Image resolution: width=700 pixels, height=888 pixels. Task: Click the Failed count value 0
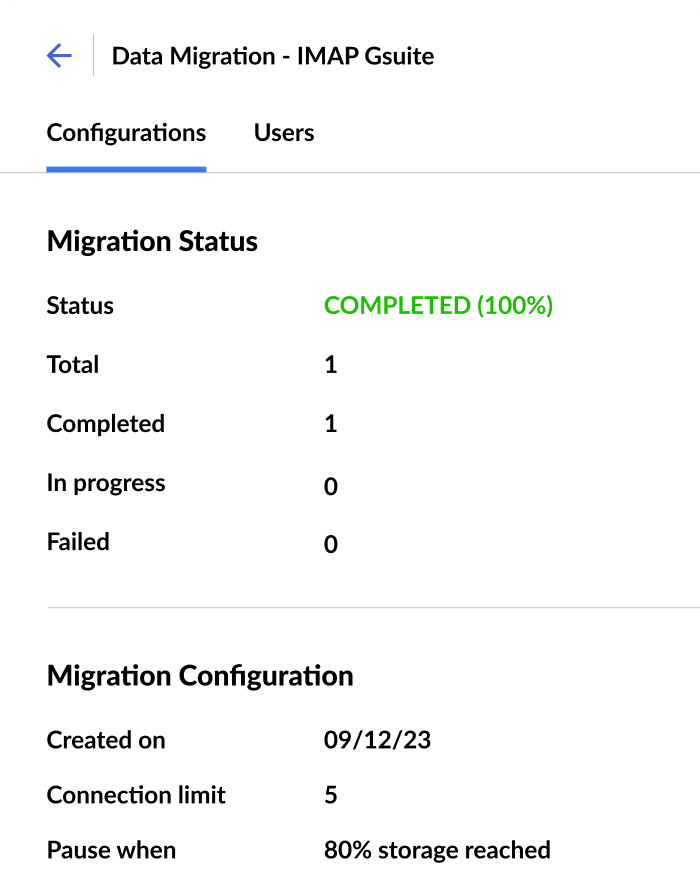[x=331, y=545]
